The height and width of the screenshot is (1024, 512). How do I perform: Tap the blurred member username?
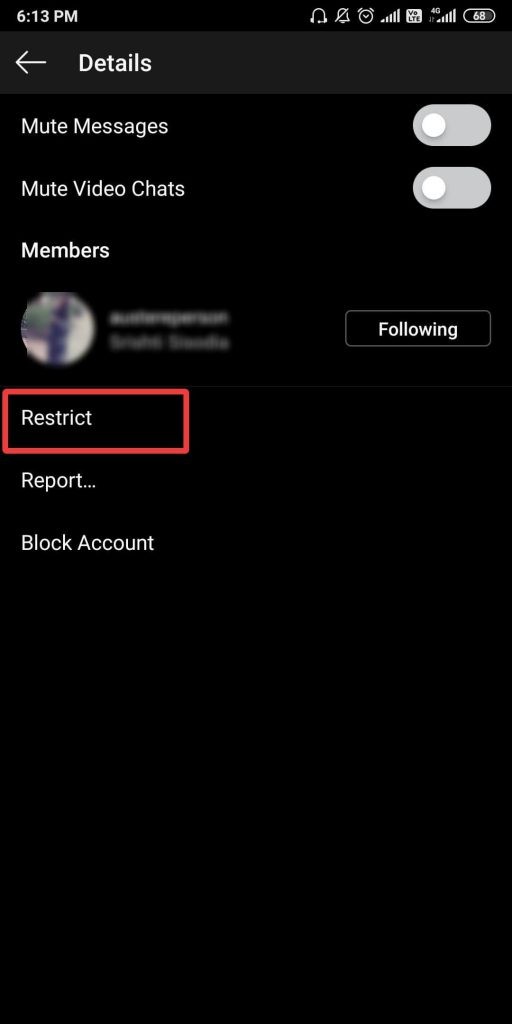click(168, 317)
